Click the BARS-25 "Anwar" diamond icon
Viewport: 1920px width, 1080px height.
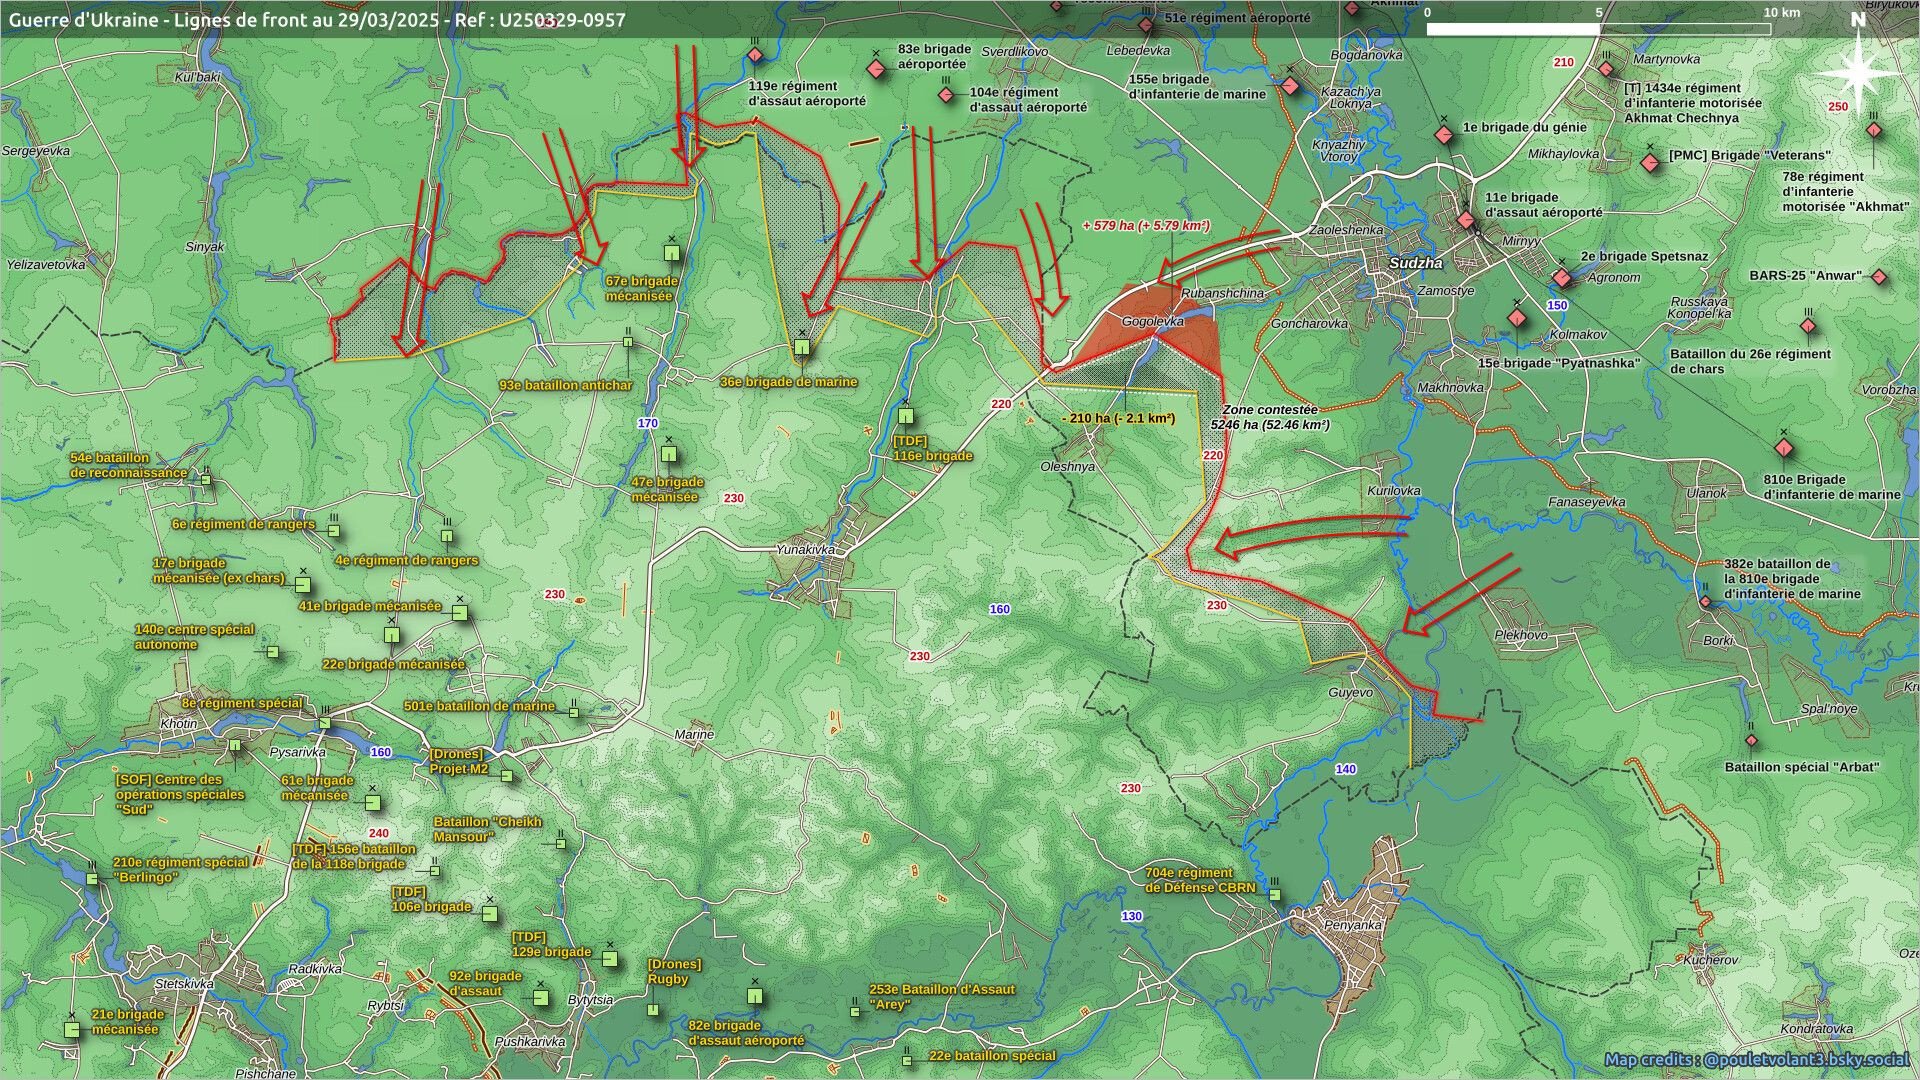tap(1879, 277)
